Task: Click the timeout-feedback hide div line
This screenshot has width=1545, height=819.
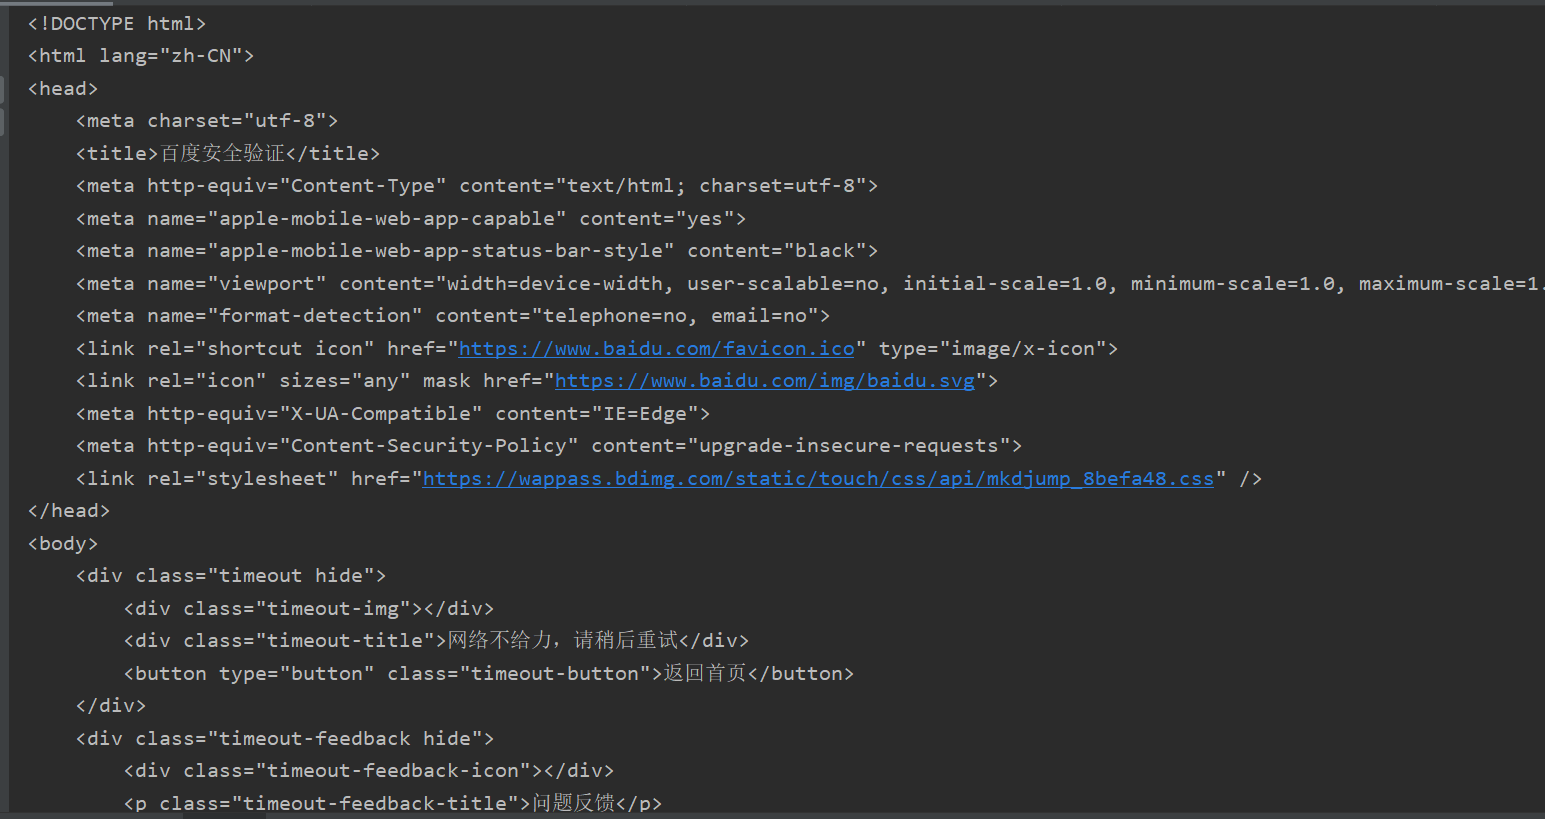Action: (285, 738)
